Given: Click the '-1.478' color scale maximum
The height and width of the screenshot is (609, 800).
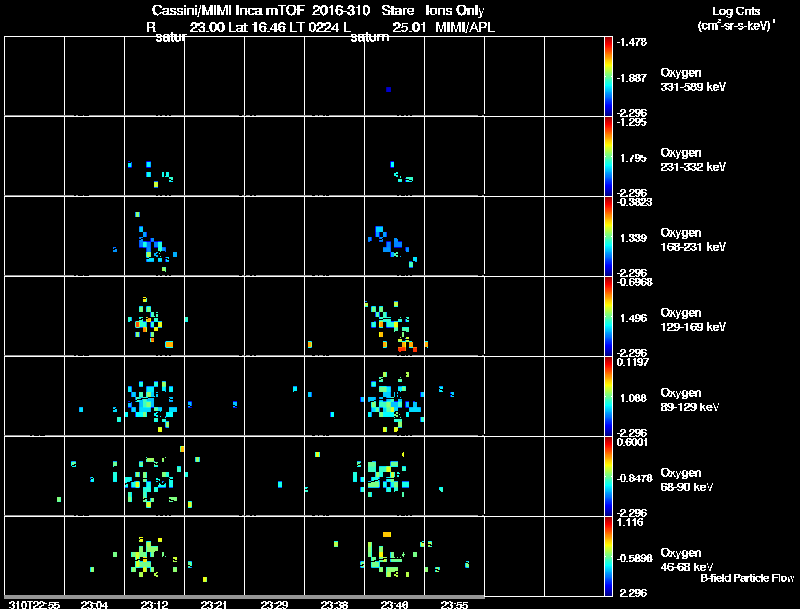Looking at the screenshot, I should 632,42.
